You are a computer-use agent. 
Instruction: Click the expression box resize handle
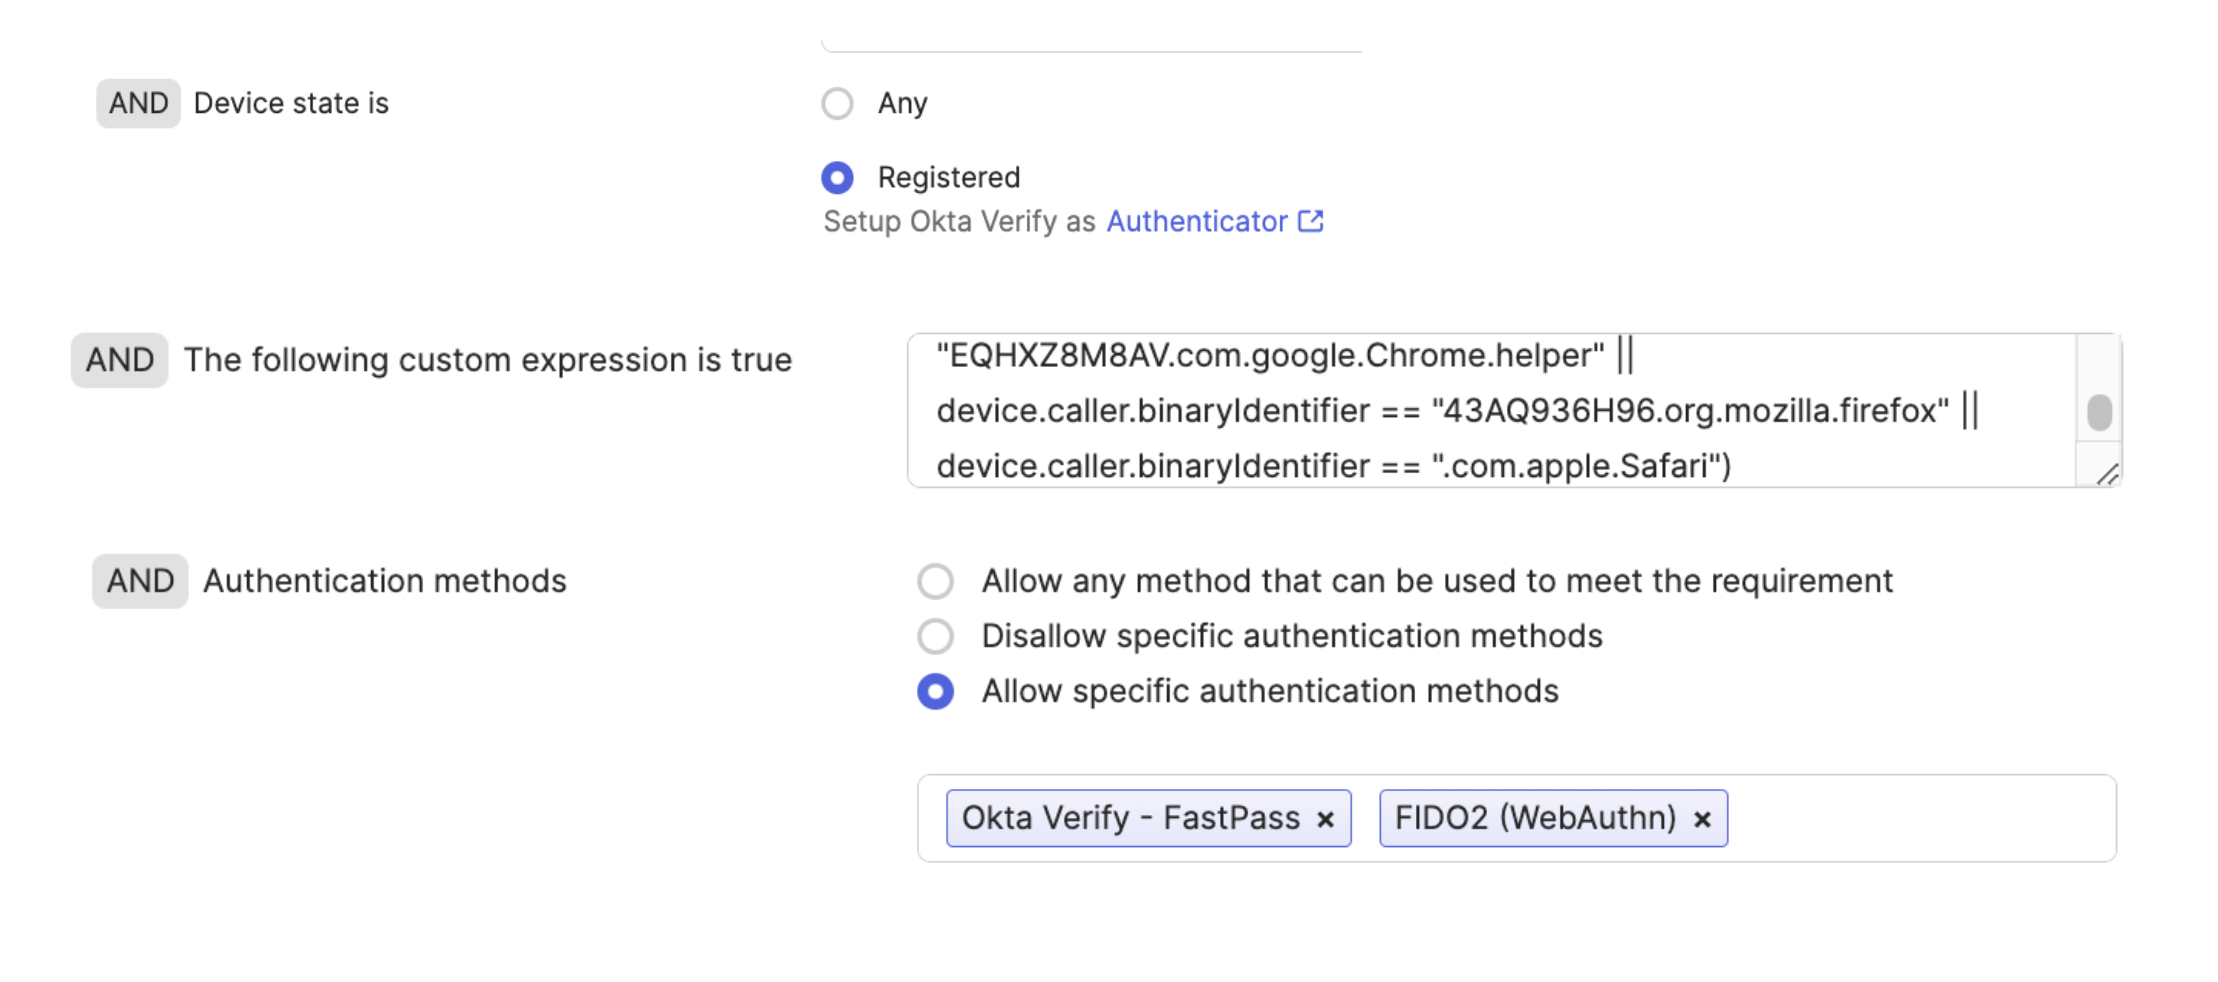click(x=2106, y=475)
